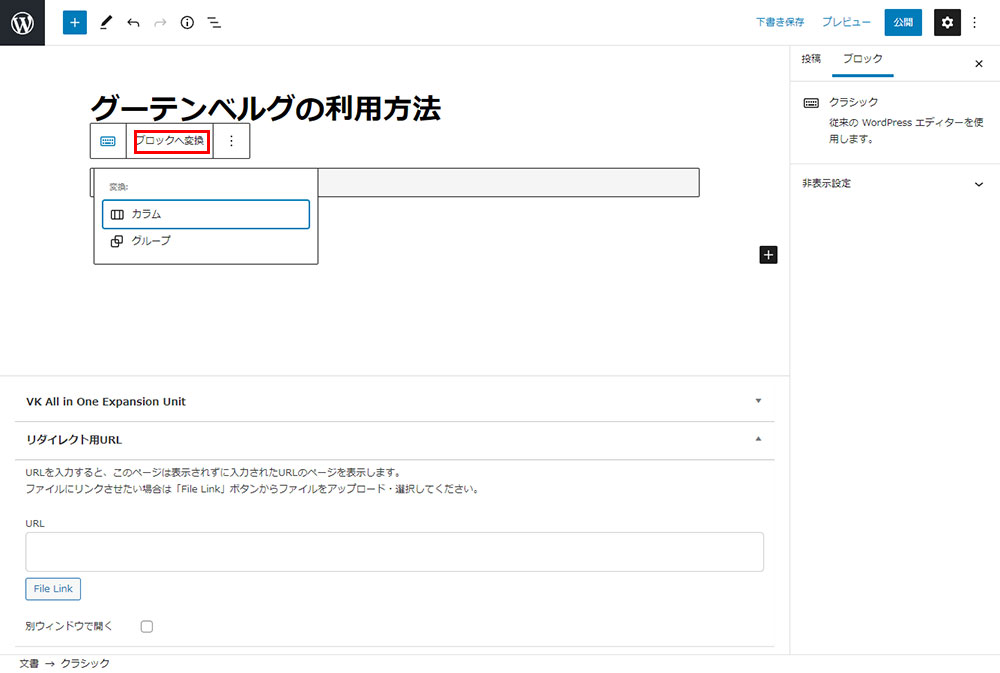Viewport: 1000px width, 673px height.
Task: Enable the 別ウィンドウで開く checkbox
Action: coord(147,626)
